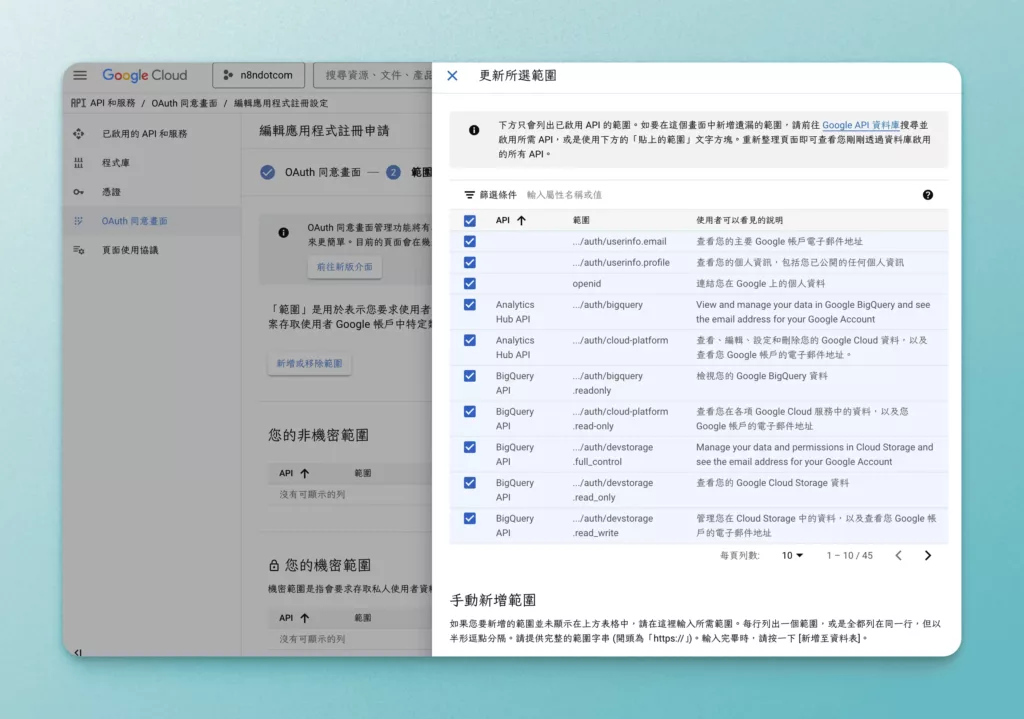Uncheck BigQuery API bigquery.readonly scope

[470, 375]
